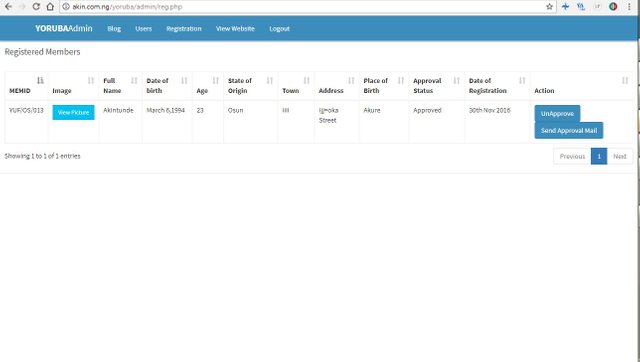
Task: Open the Chrome three-dot menu
Action: pos(629,7)
